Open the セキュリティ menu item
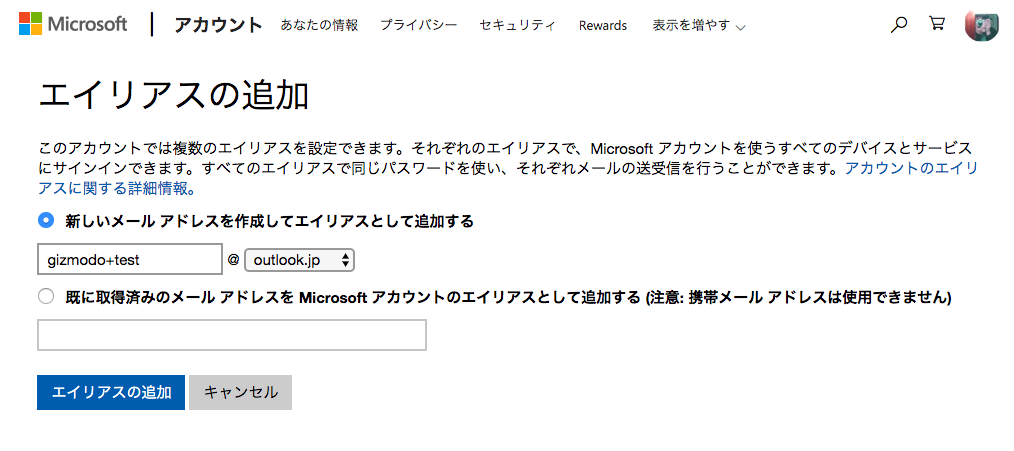This screenshot has height=451, width=1014. tap(517, 26)
